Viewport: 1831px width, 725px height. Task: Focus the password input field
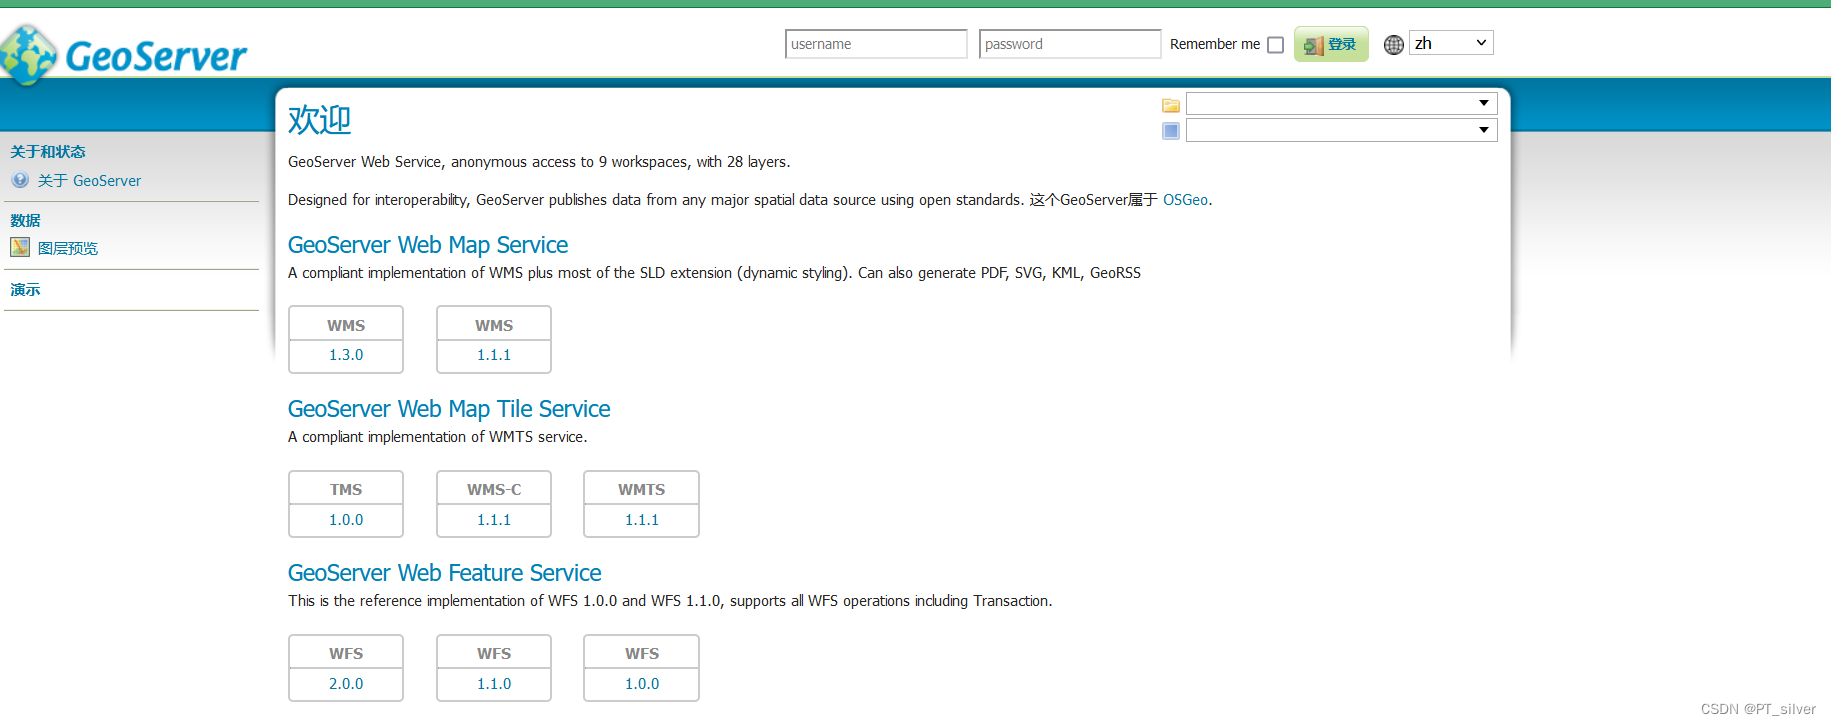pos(1070,44)
